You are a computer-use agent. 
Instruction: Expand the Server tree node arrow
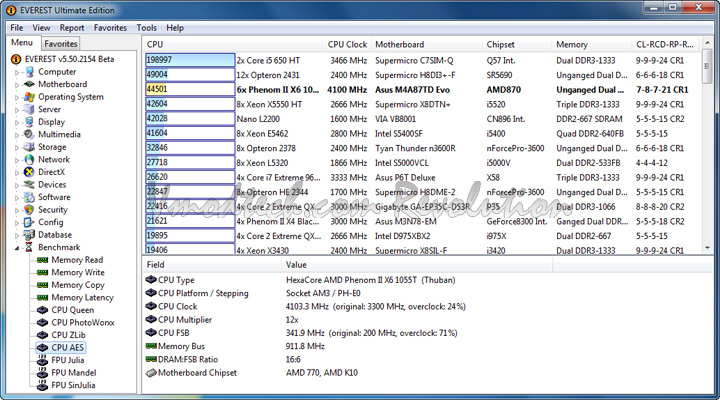17,110
